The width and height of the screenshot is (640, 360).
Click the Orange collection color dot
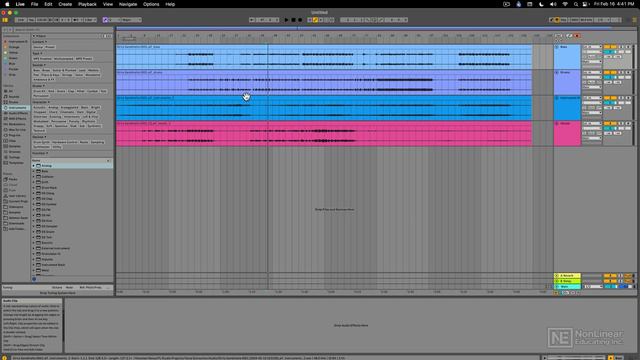pyautogui.click(x=6, y=47)
